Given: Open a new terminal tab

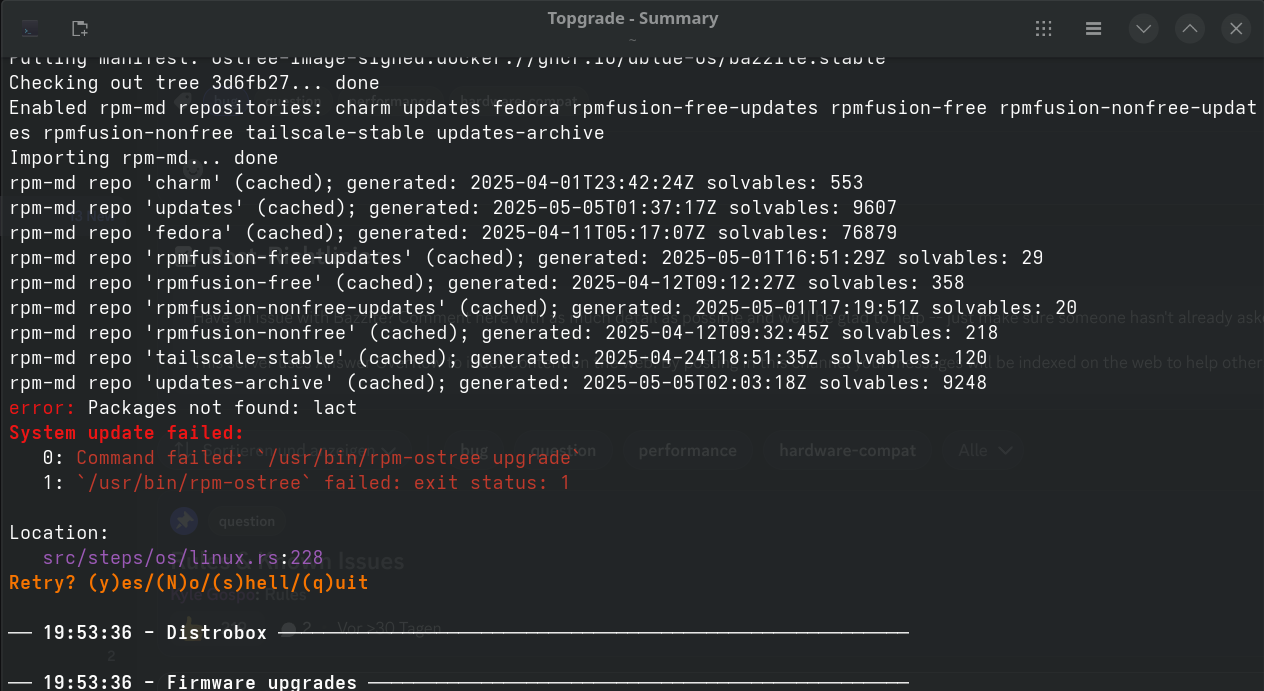Looking at the screenshot, I should coord(80,28).
